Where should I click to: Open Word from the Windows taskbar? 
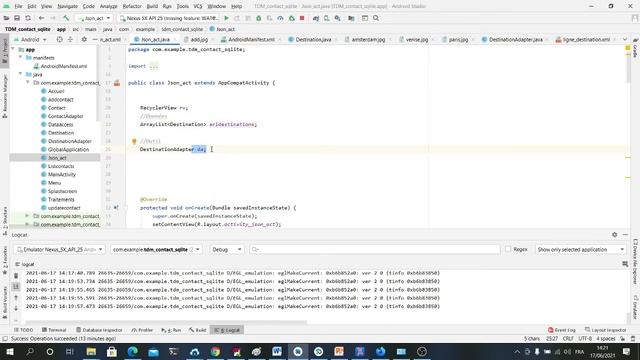[x=277, y=351]
